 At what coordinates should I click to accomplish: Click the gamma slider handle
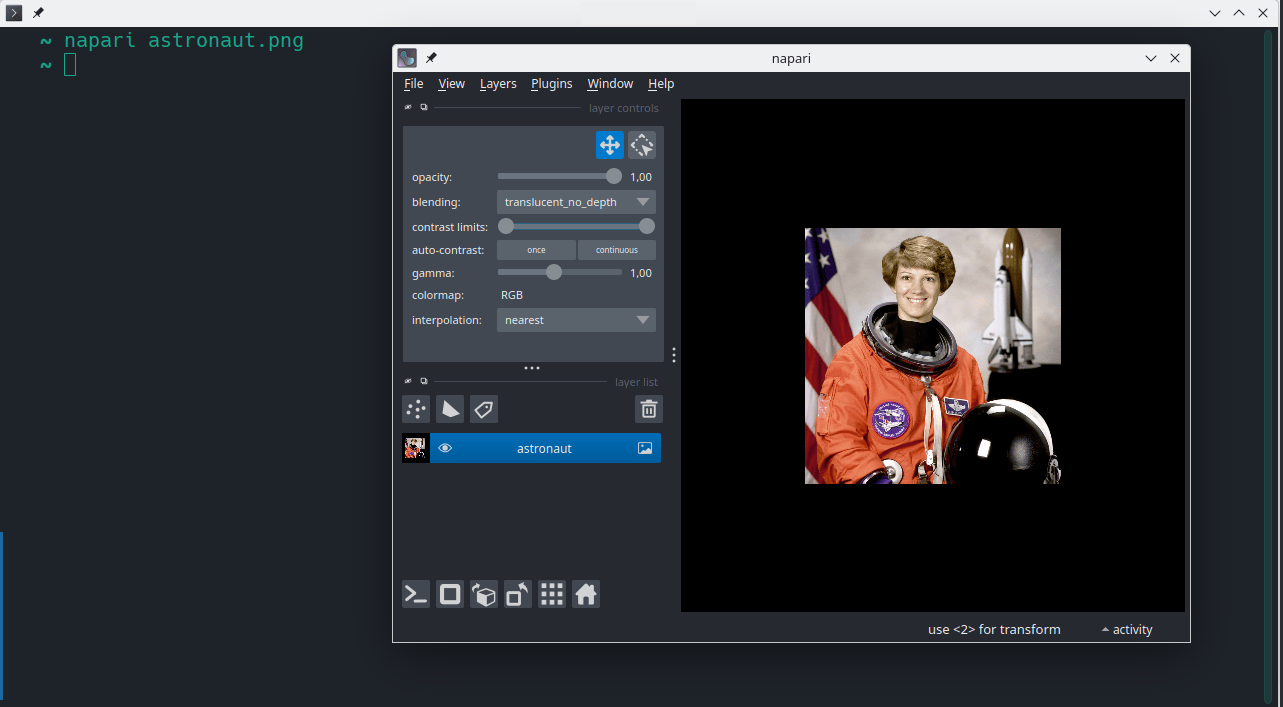click(554, 272)
